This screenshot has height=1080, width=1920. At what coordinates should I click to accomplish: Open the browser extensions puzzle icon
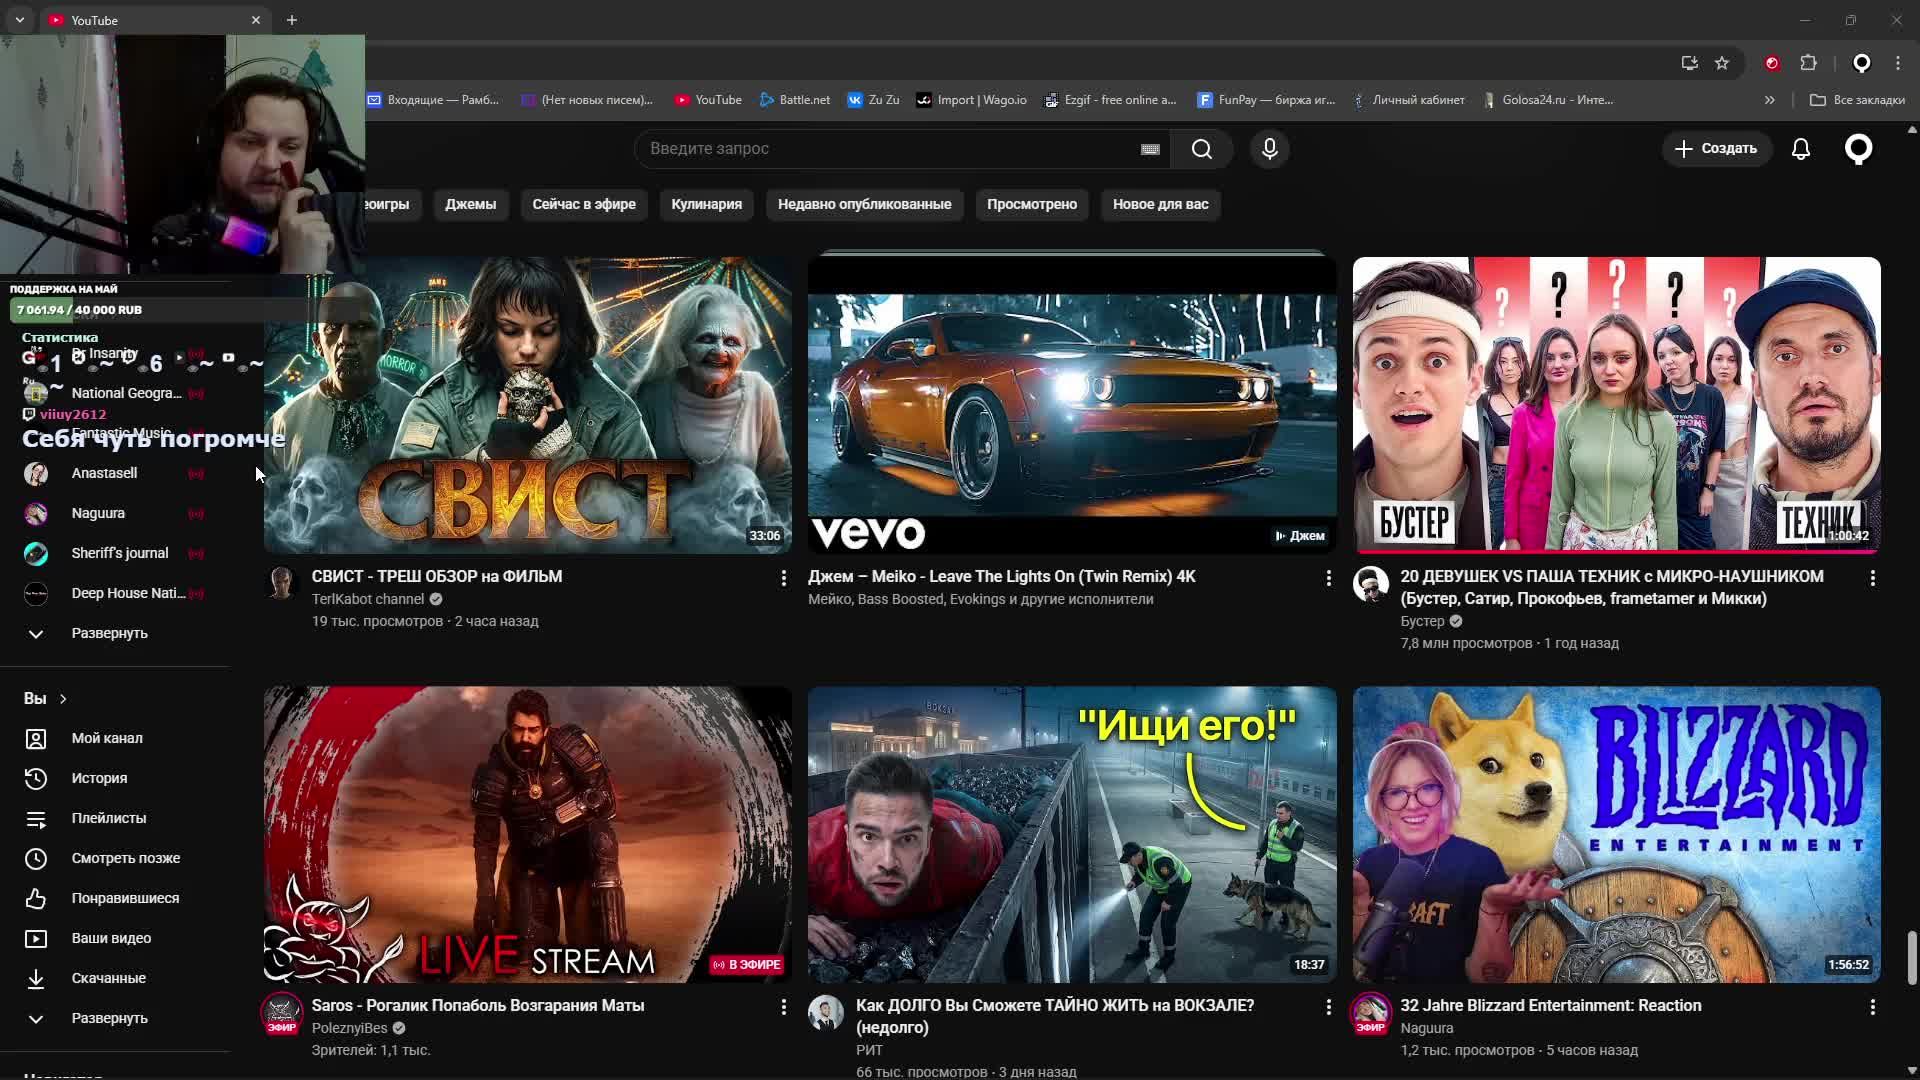click(1808, 63)
